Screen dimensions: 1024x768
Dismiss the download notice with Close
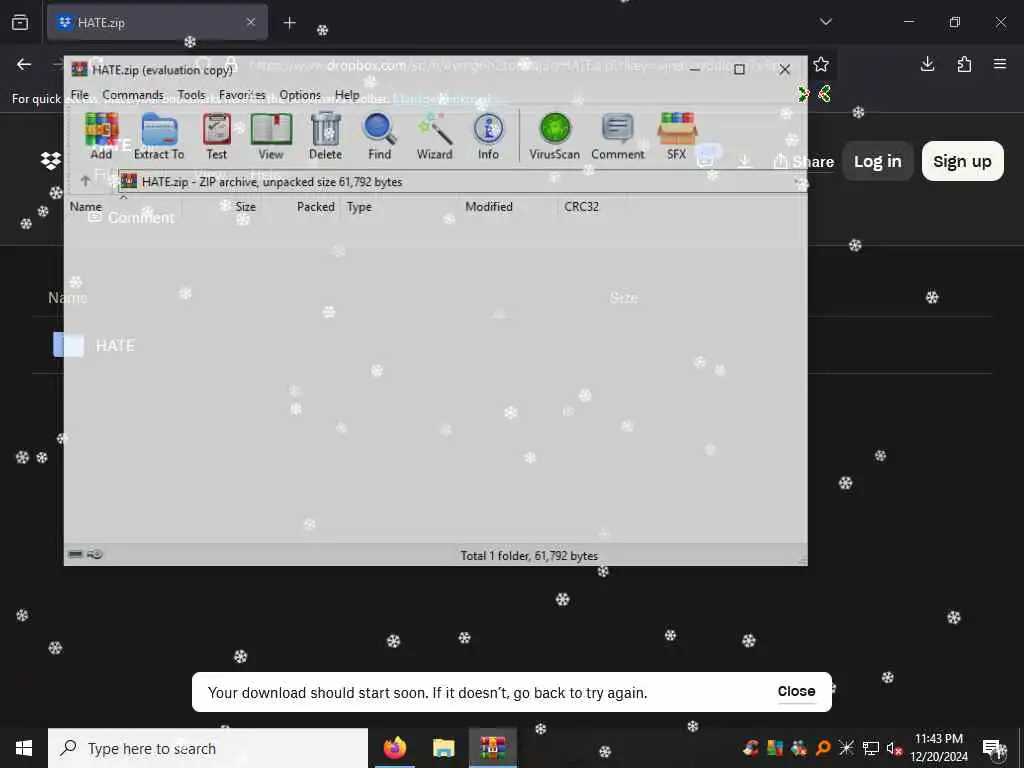click(796, 691)
